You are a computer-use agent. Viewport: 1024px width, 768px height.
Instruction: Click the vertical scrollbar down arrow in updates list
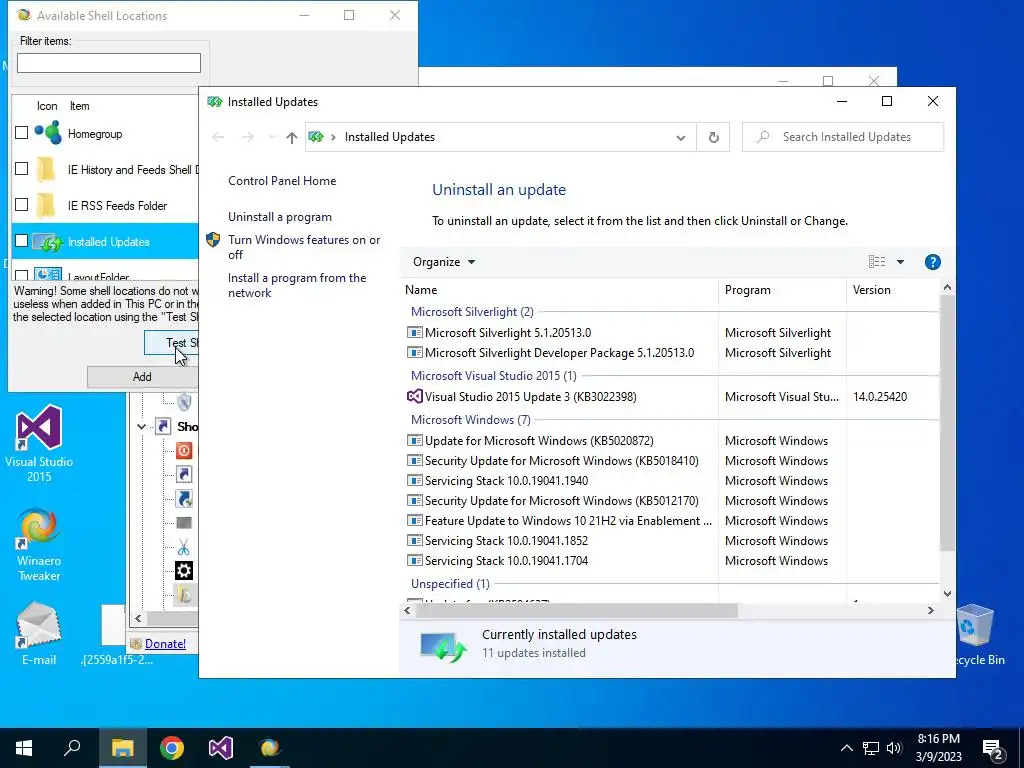pos(947,594)
